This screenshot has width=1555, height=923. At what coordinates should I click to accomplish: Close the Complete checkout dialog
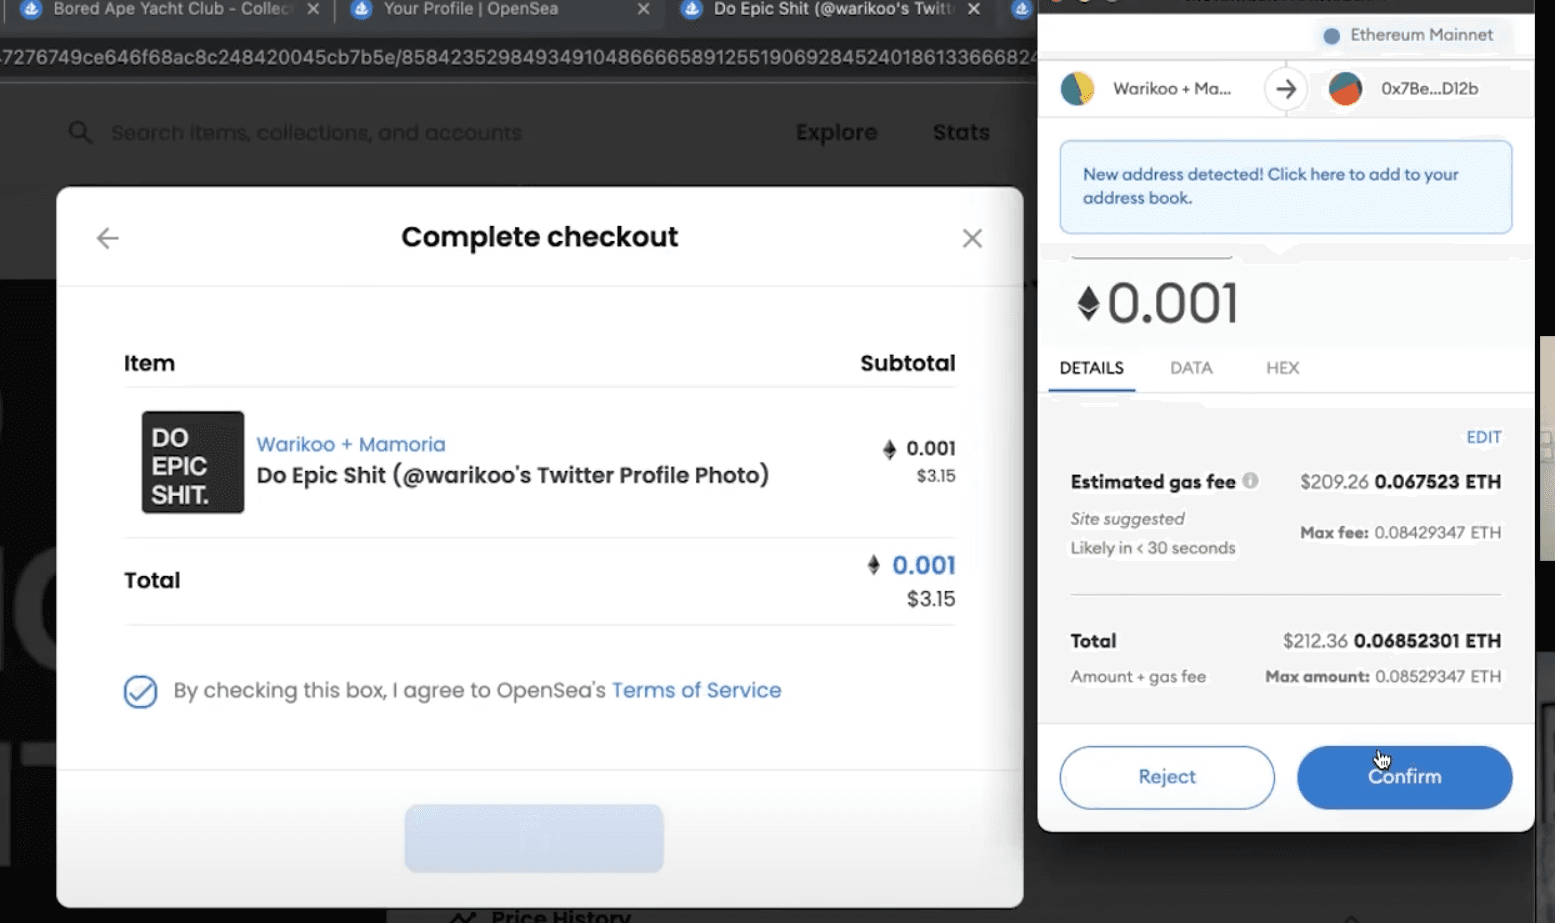pyautogui.click(x=972, y=238)
